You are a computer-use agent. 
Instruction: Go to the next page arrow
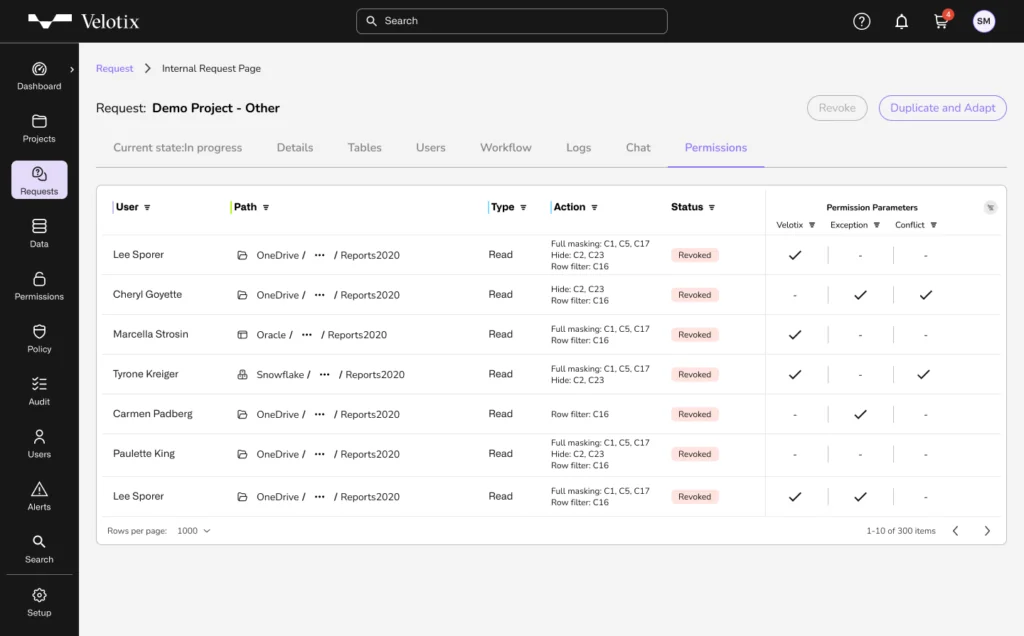click(987, 531)
